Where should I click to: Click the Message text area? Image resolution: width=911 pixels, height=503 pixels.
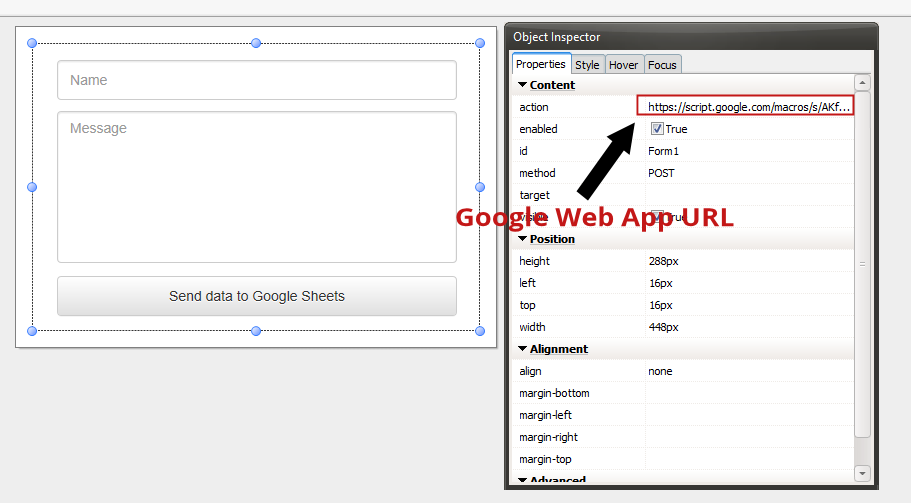coord(257,187)
